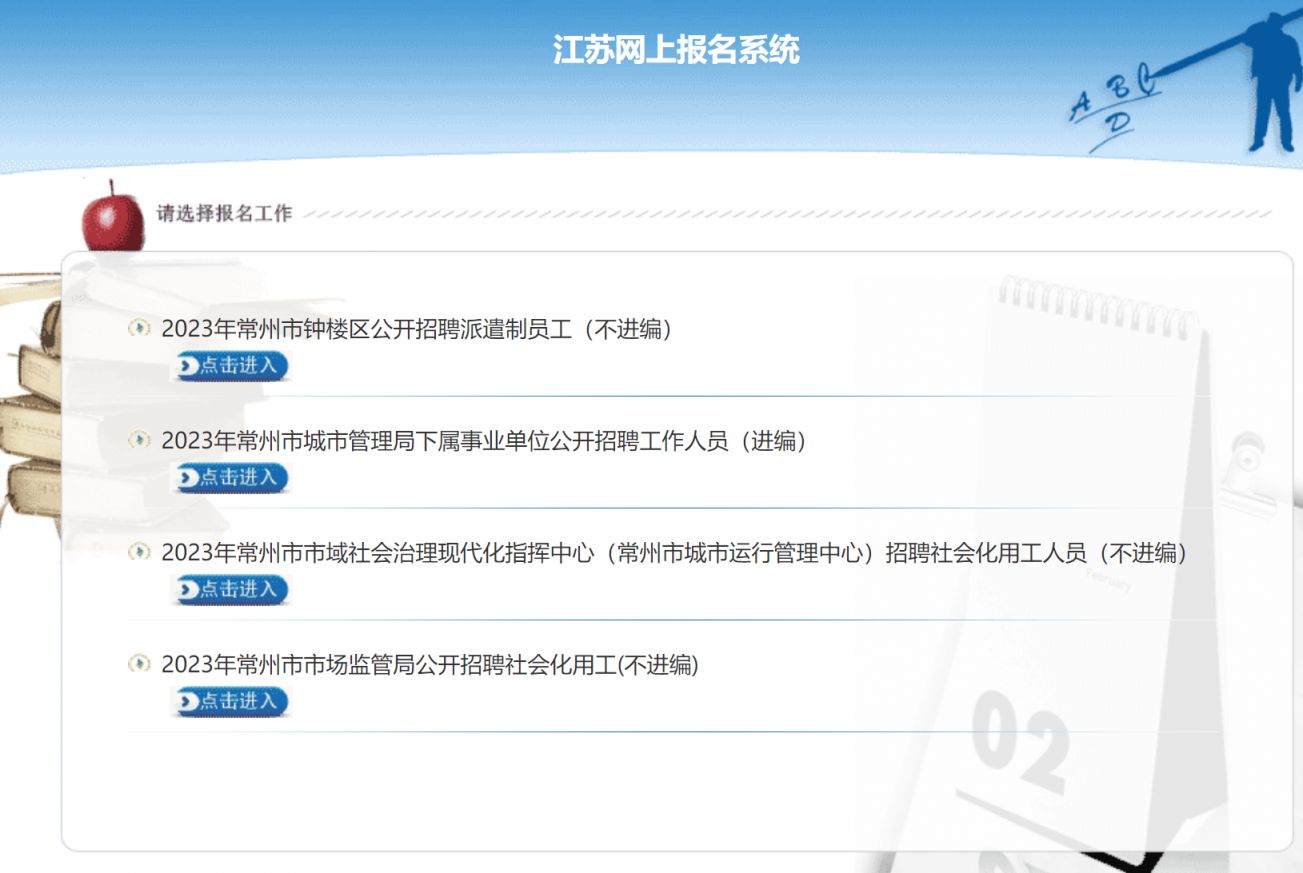The height and width of the screenshot is (873, 1303).
Task: Click bullet icon beside 城市管理局下属事业单位
Action: 139,440
